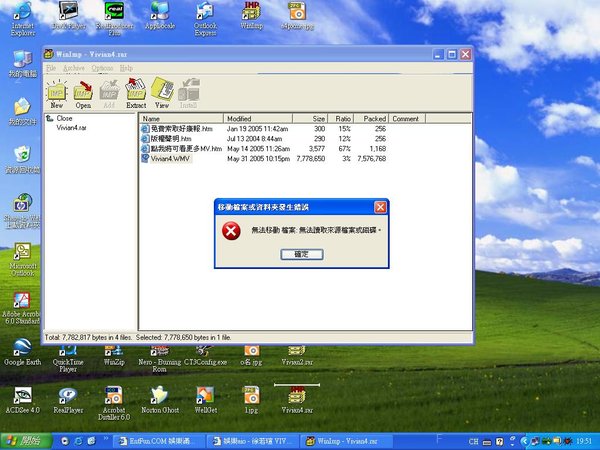Click QuickTime Player desktop icon

(68, 359)
